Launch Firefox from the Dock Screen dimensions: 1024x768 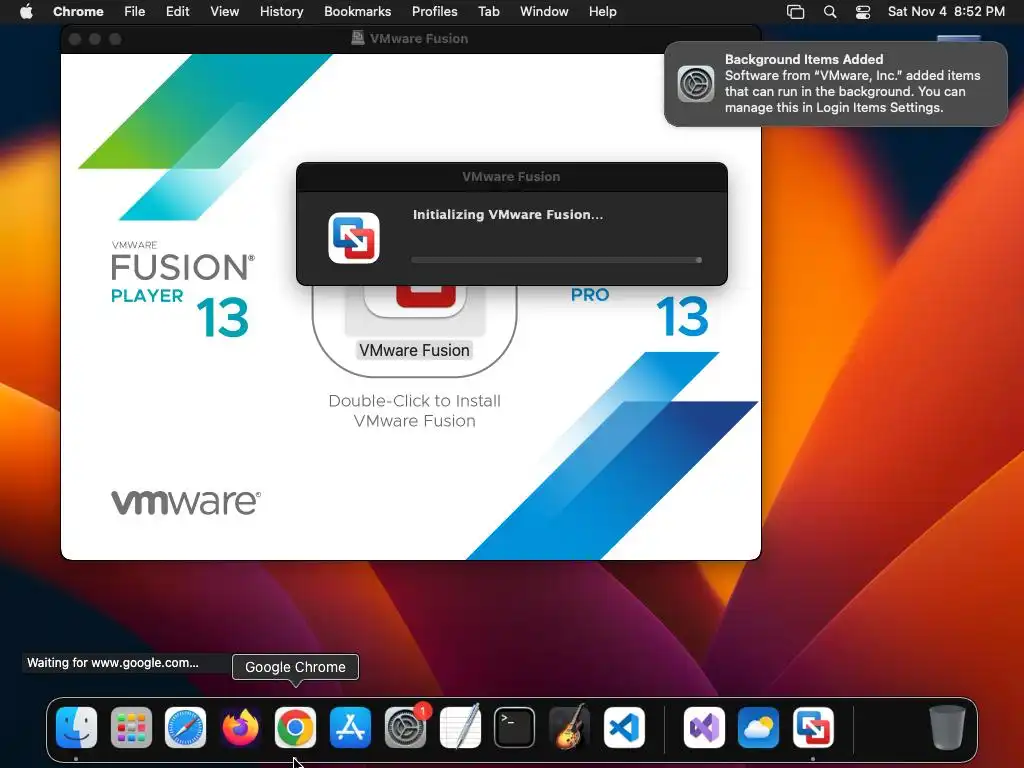point(240,727)
